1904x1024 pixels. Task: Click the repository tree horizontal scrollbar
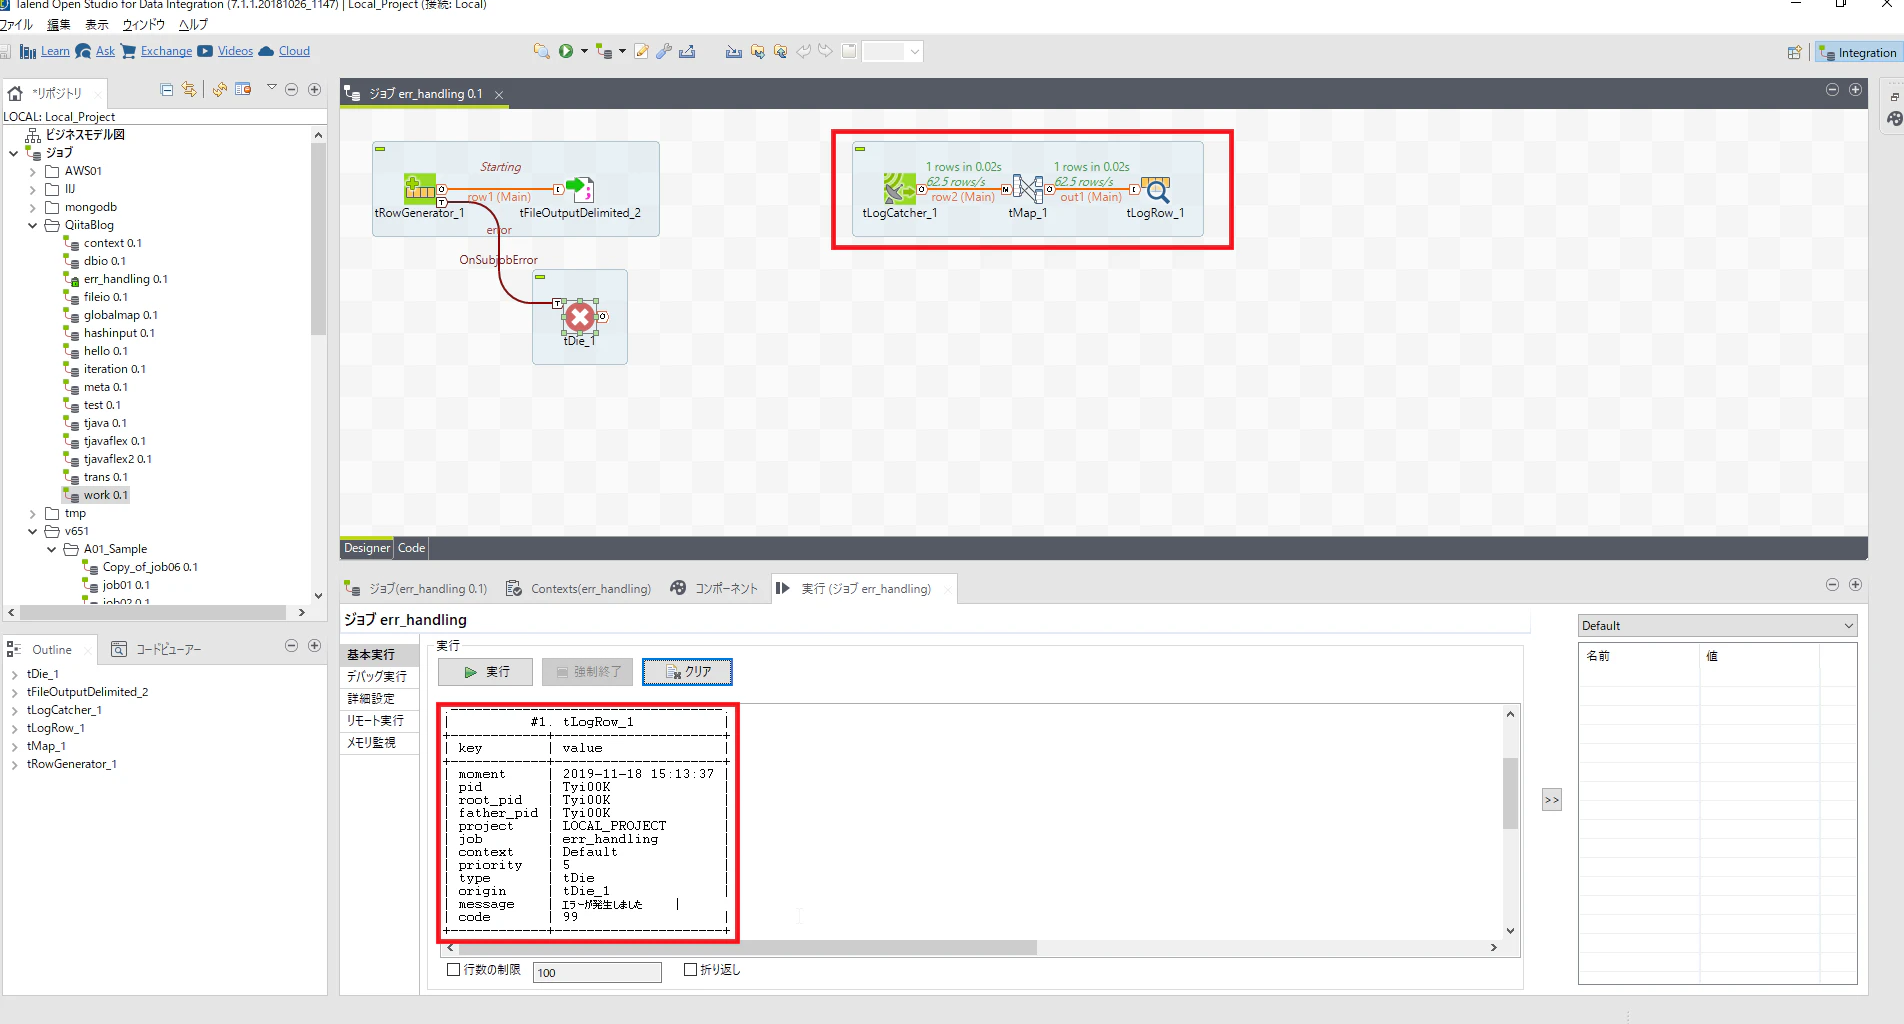pyautogui.click(x=153, y=612)
